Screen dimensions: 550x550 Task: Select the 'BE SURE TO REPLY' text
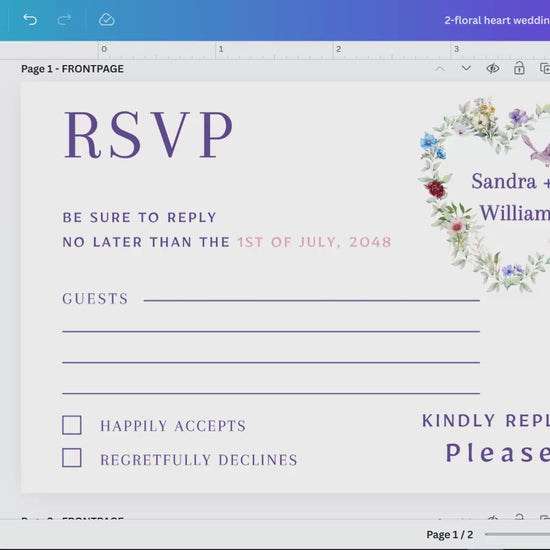[x=139, y=217]
